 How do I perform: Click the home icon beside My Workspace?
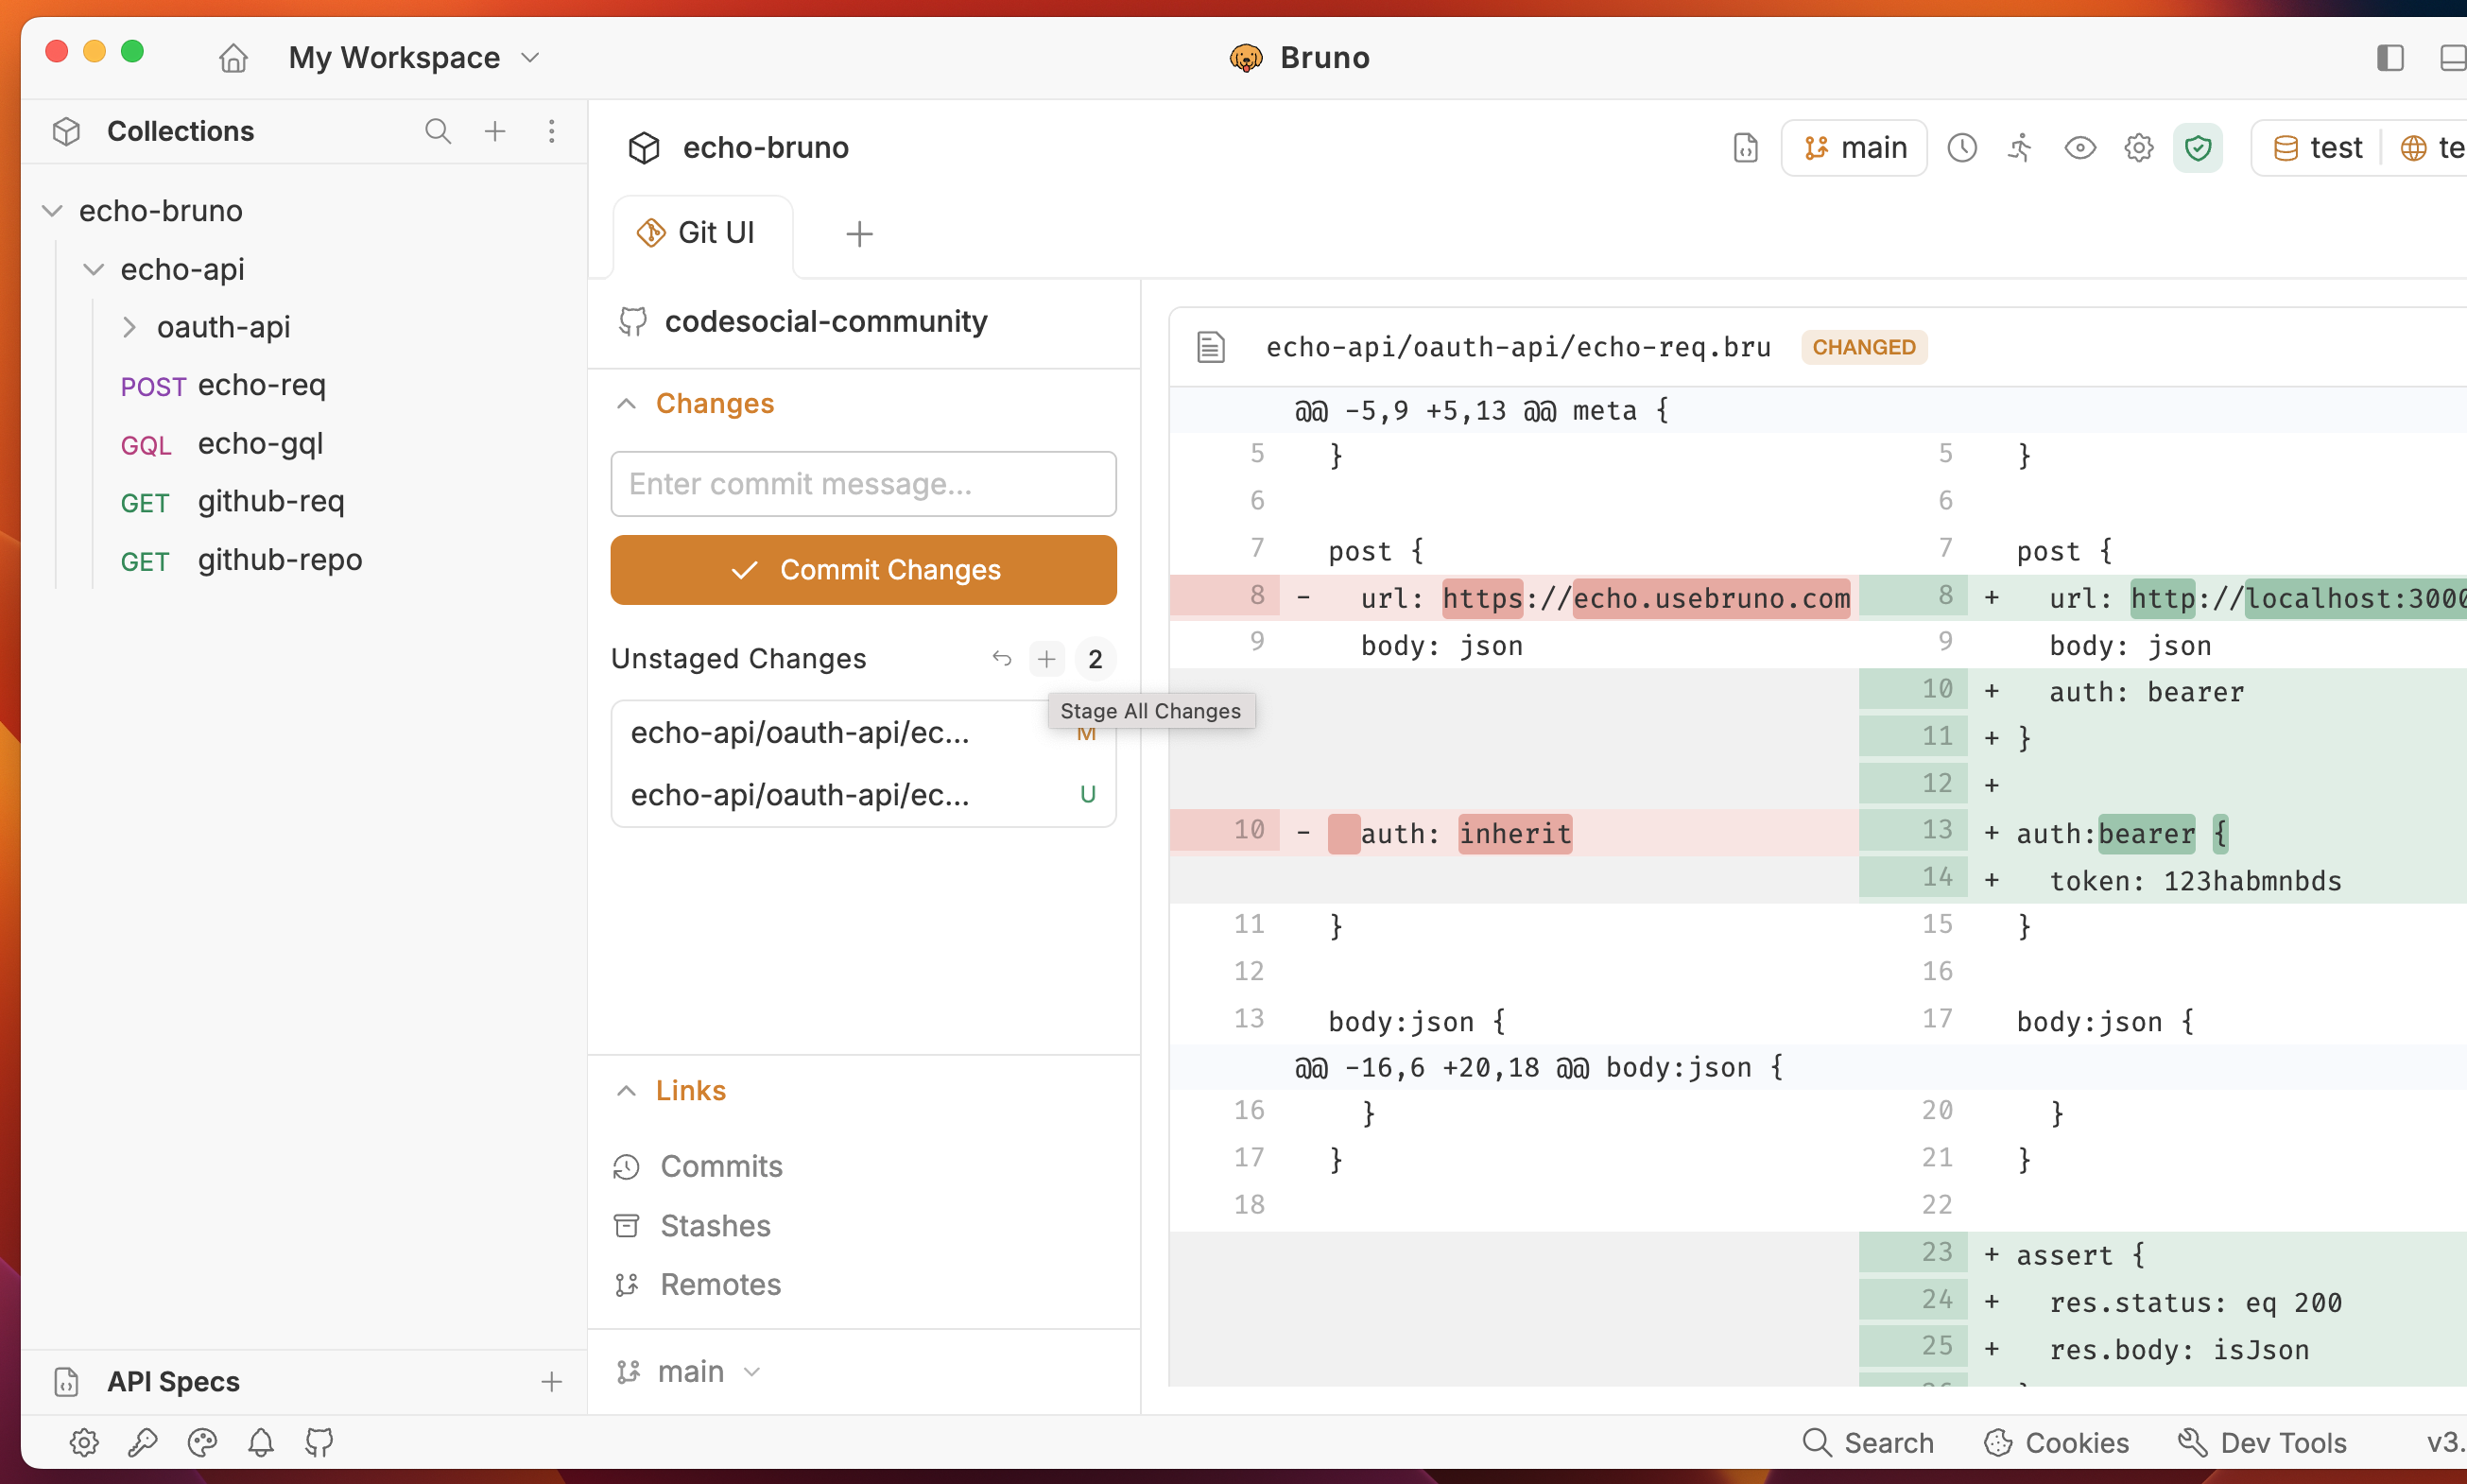pyautogui.click(x=233, y=58)
